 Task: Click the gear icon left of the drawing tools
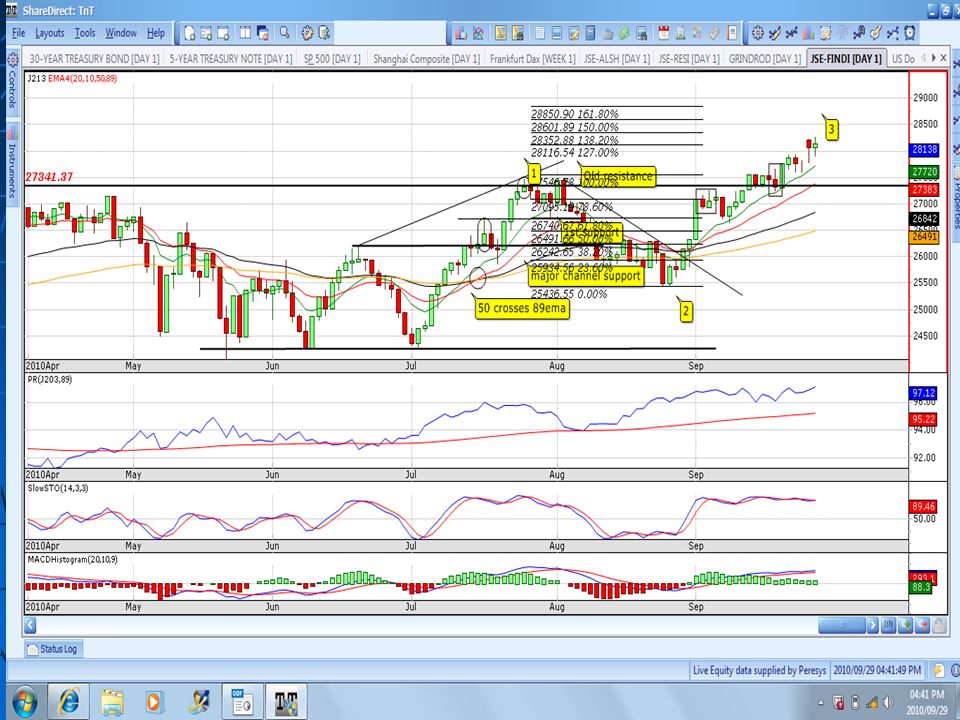(758, 33)
